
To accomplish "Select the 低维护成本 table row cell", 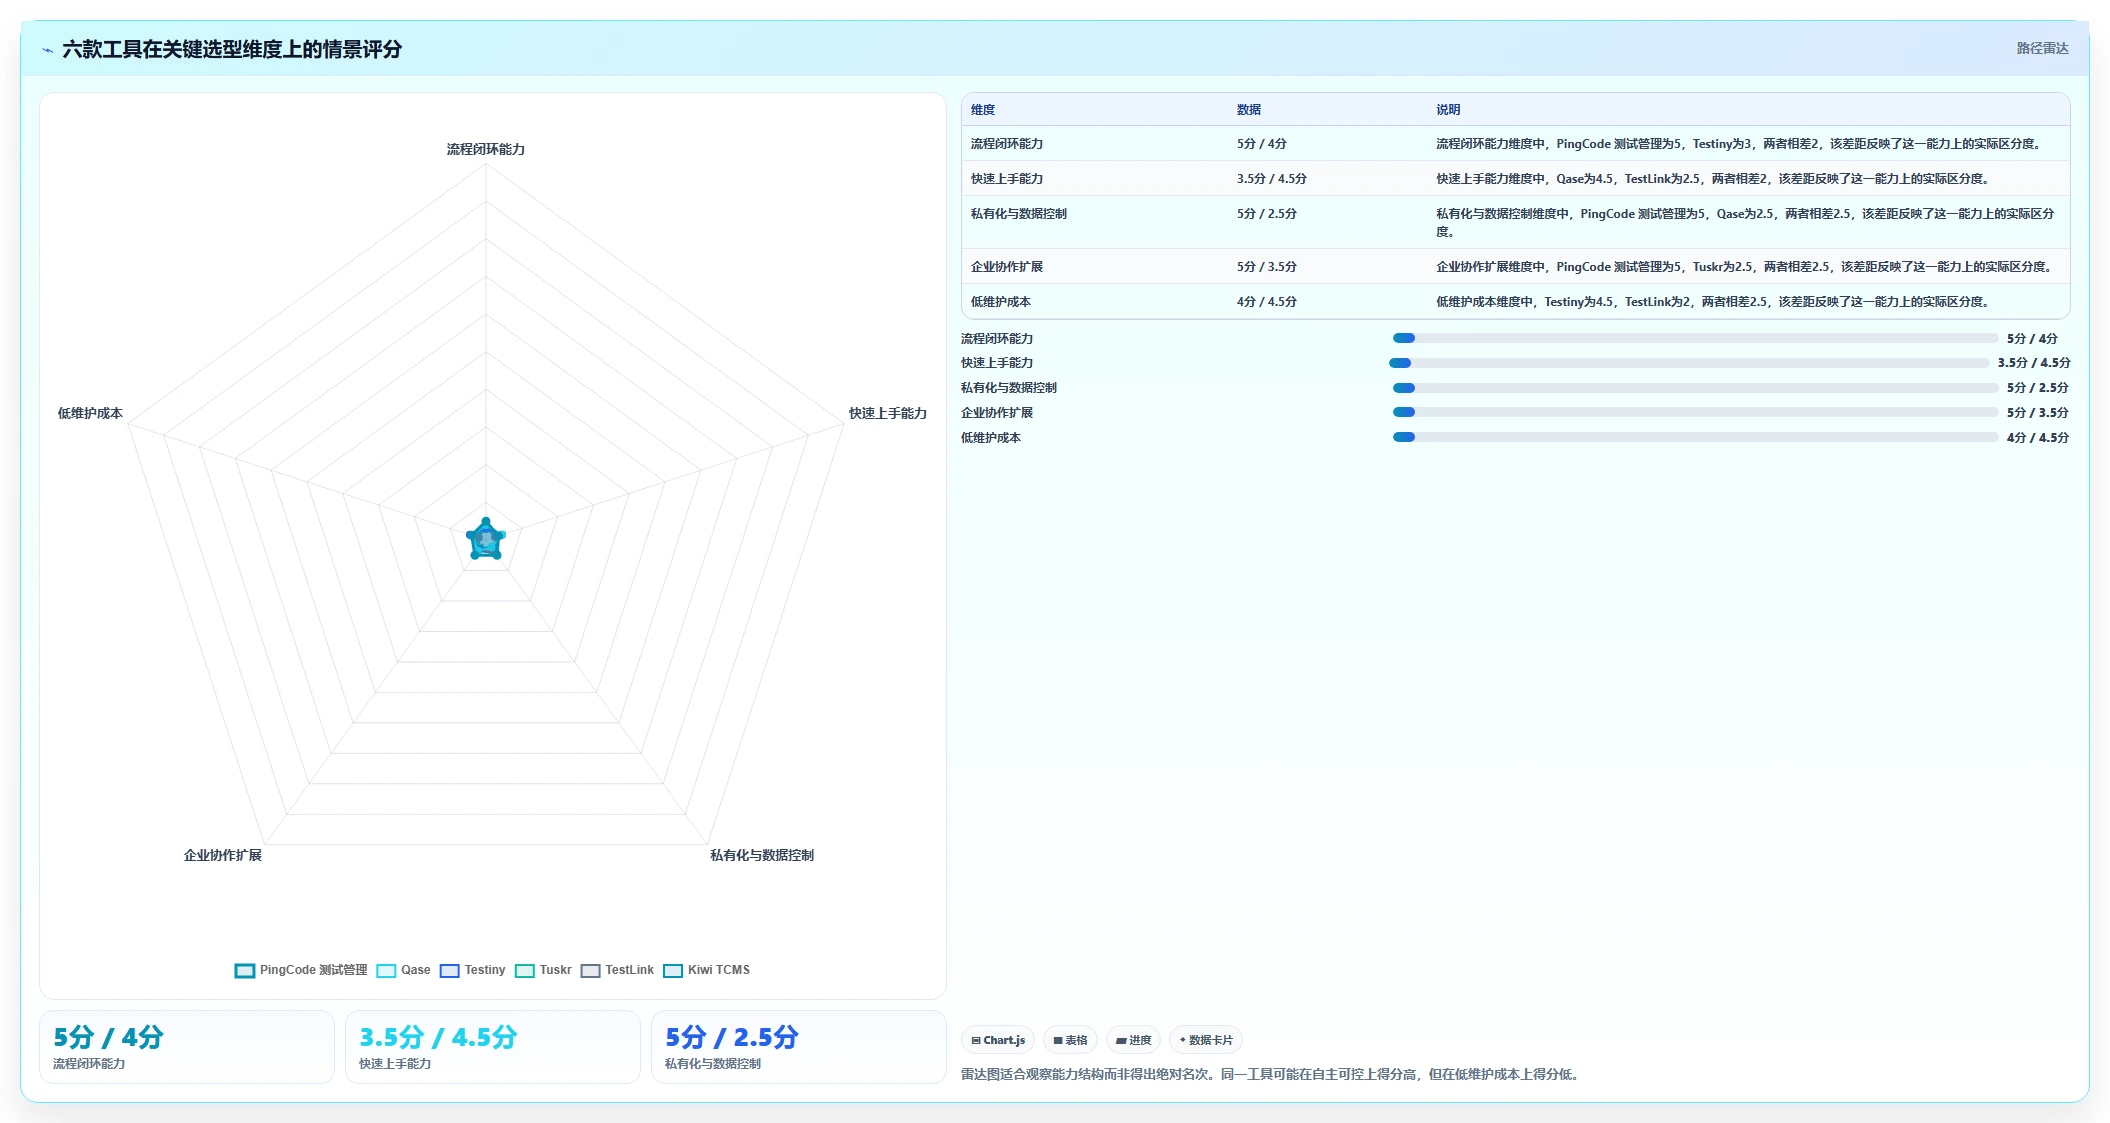I will point(1000,302).
